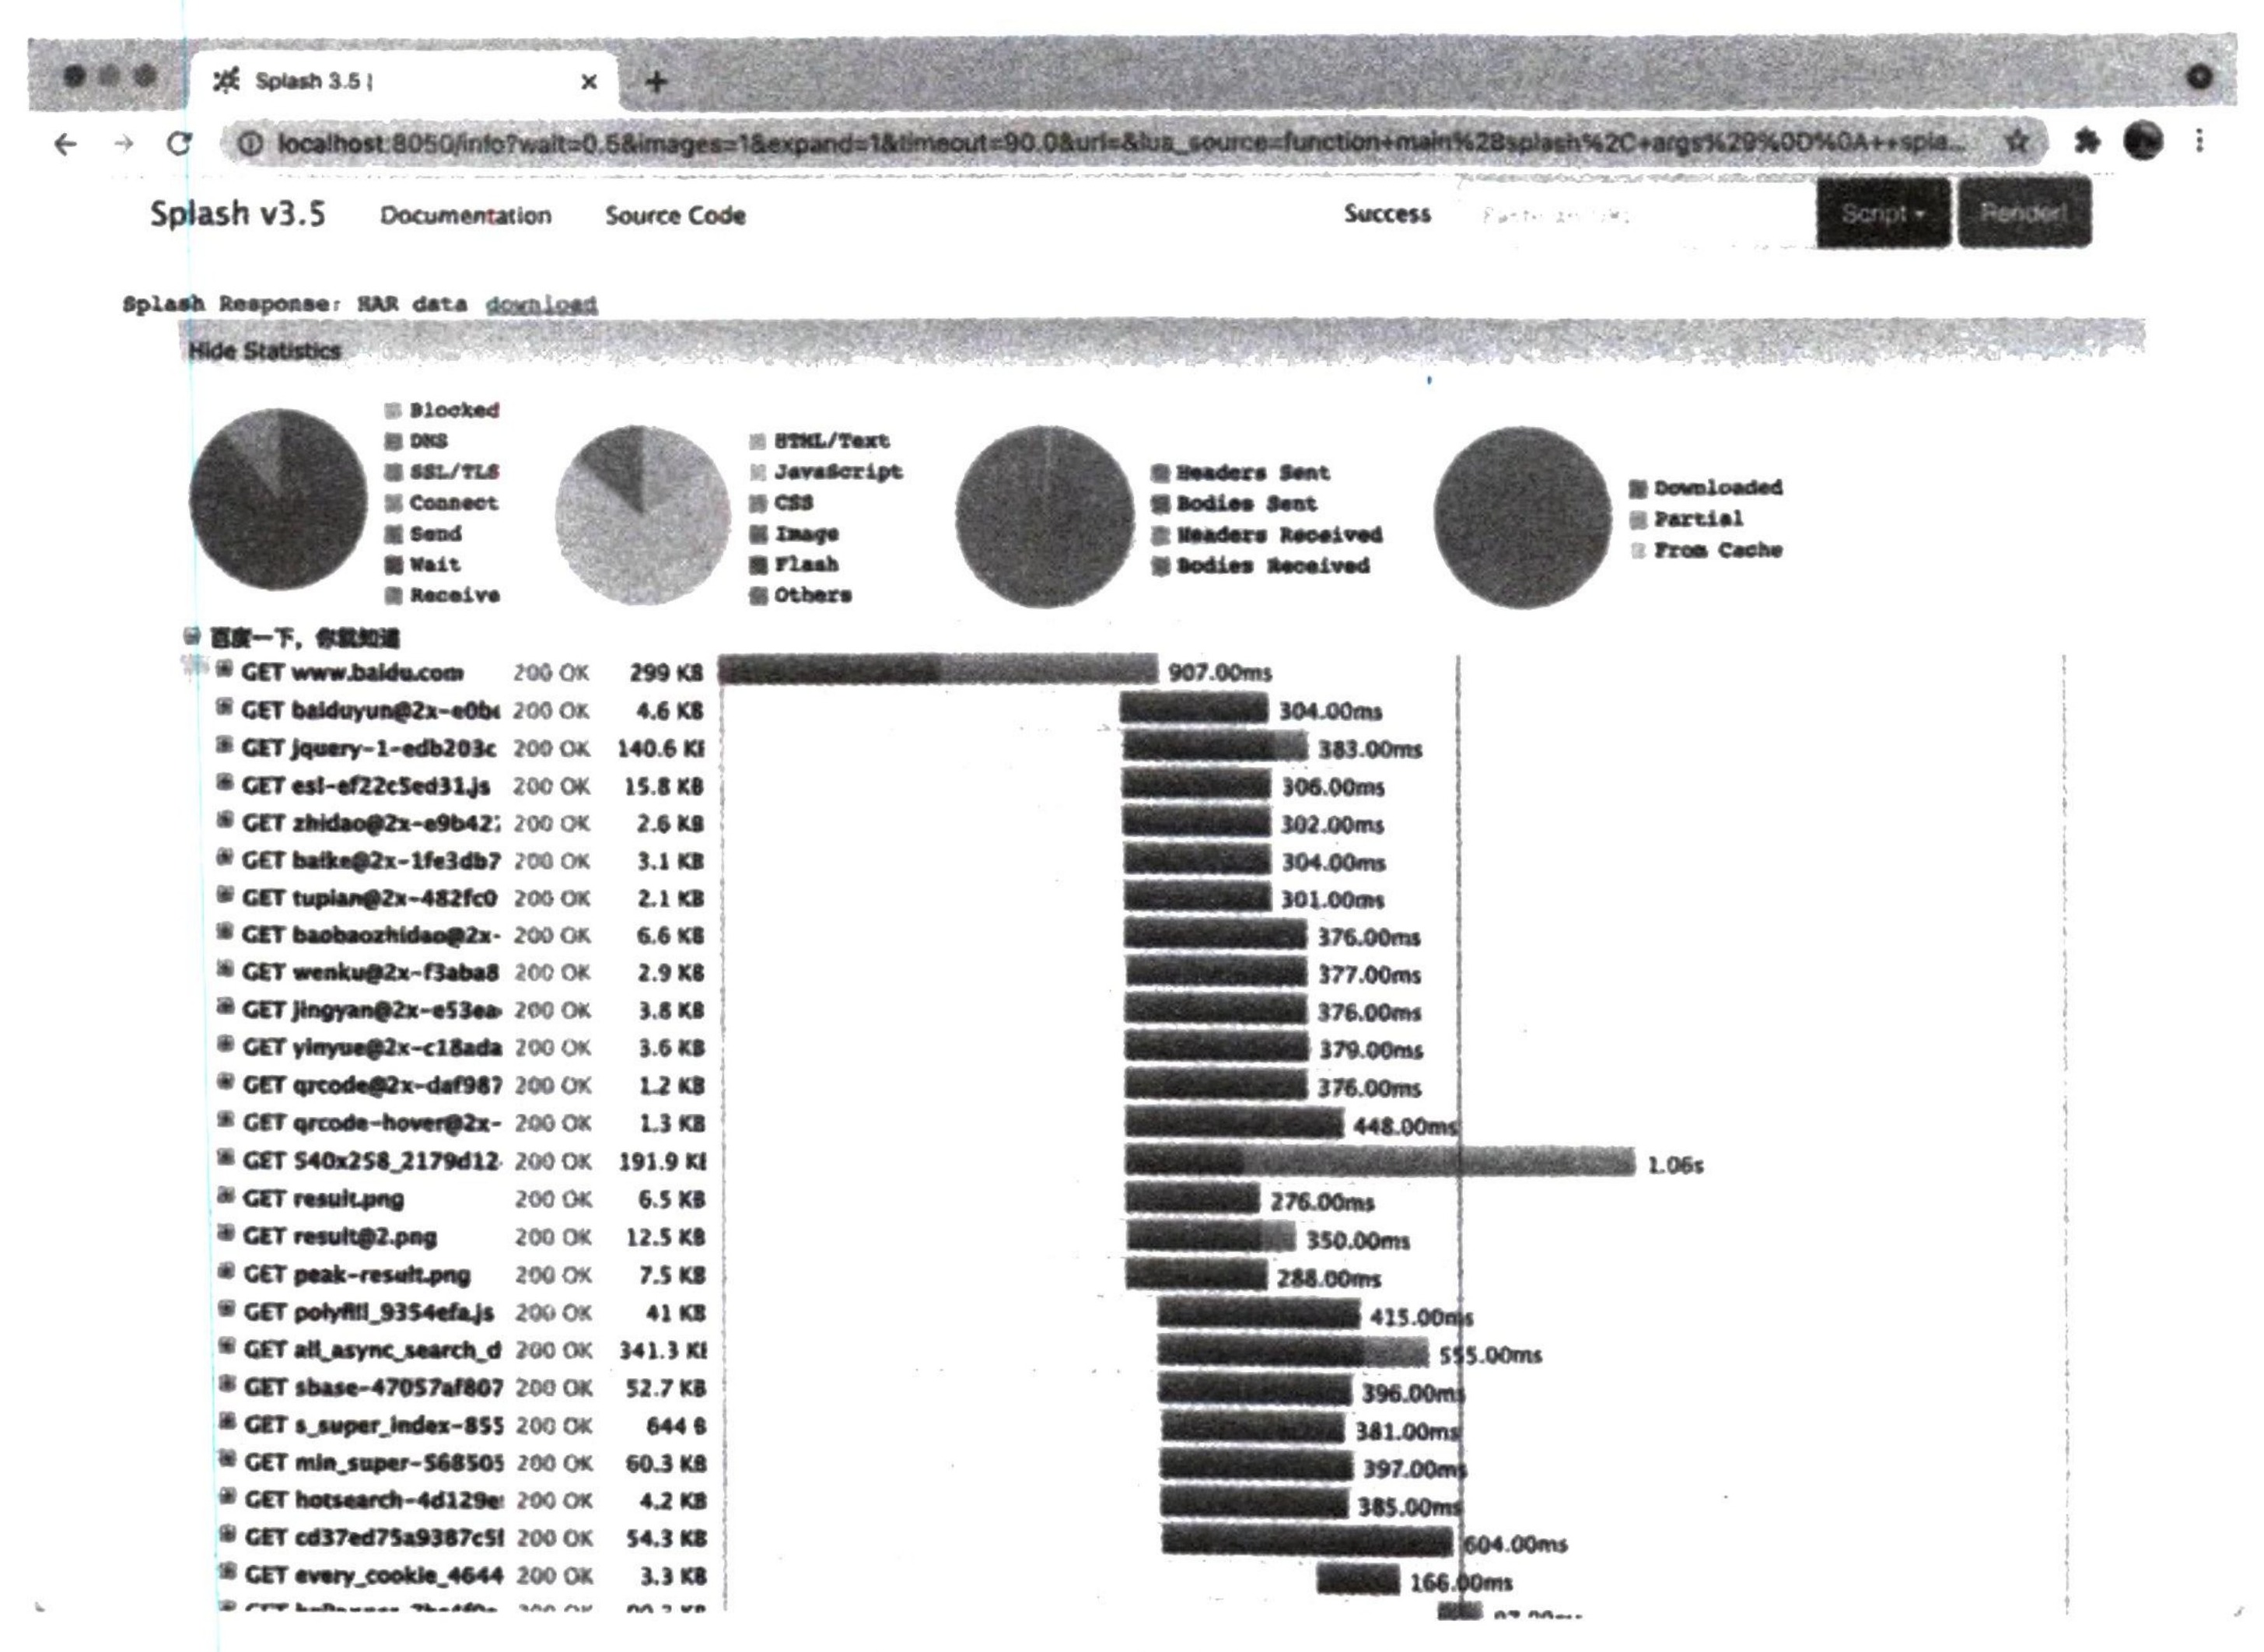Viewport: 2264px width, 1652px height.
Task: Toggle the From Cache legend entry
Action: [1707, 550]
